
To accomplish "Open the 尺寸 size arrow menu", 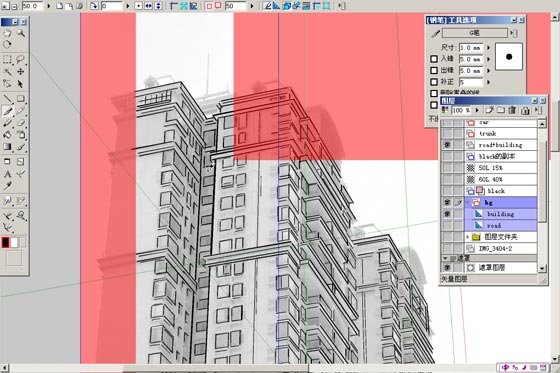I will [489, 48].
